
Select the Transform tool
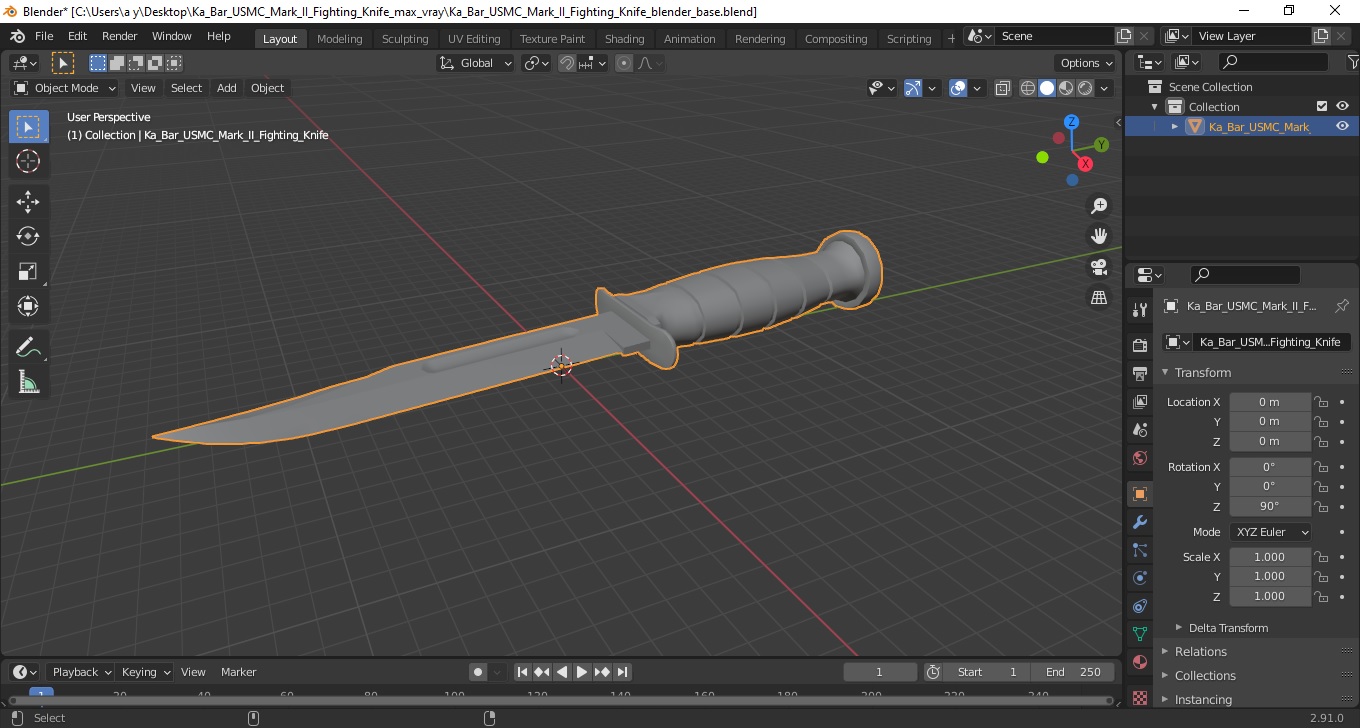28,306
